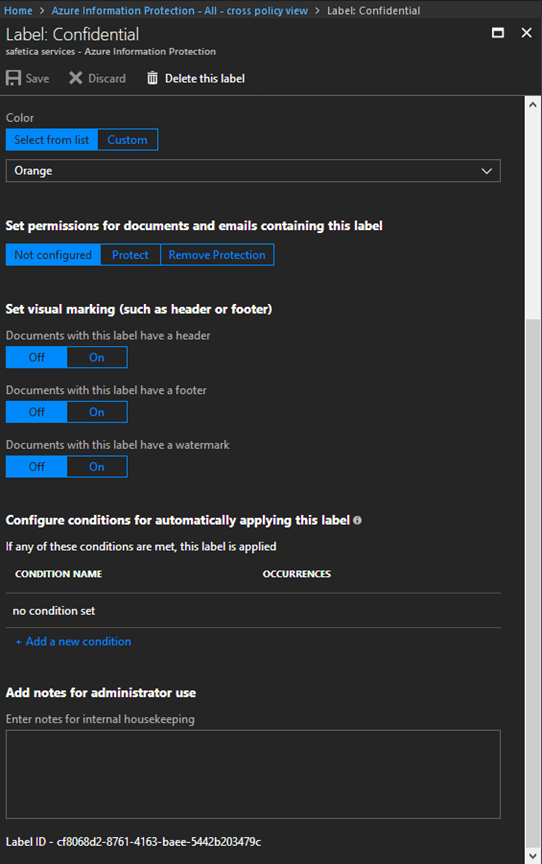Turn On the document watermark
Screen dimensions: 542x864
pyautogui.click(x=97, y=467)
